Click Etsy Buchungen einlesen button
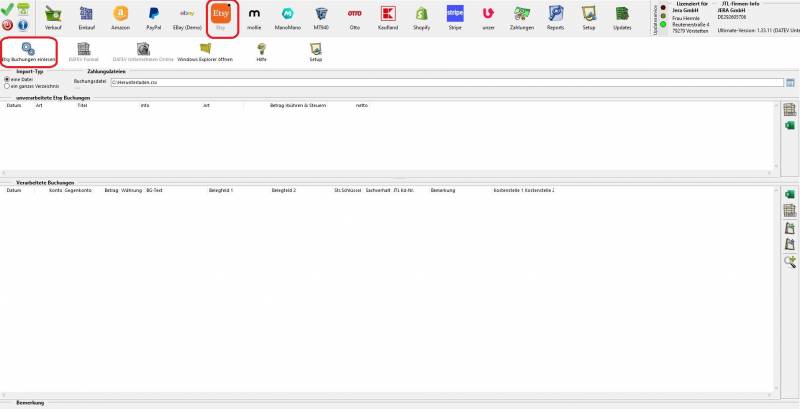The height and width of the screenshot is (409, 800). click(28, 52)
